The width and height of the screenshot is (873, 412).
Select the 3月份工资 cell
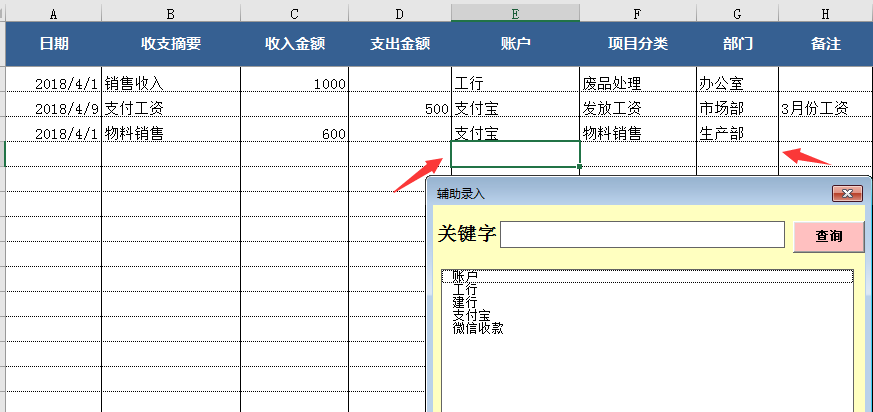(826, 105)
